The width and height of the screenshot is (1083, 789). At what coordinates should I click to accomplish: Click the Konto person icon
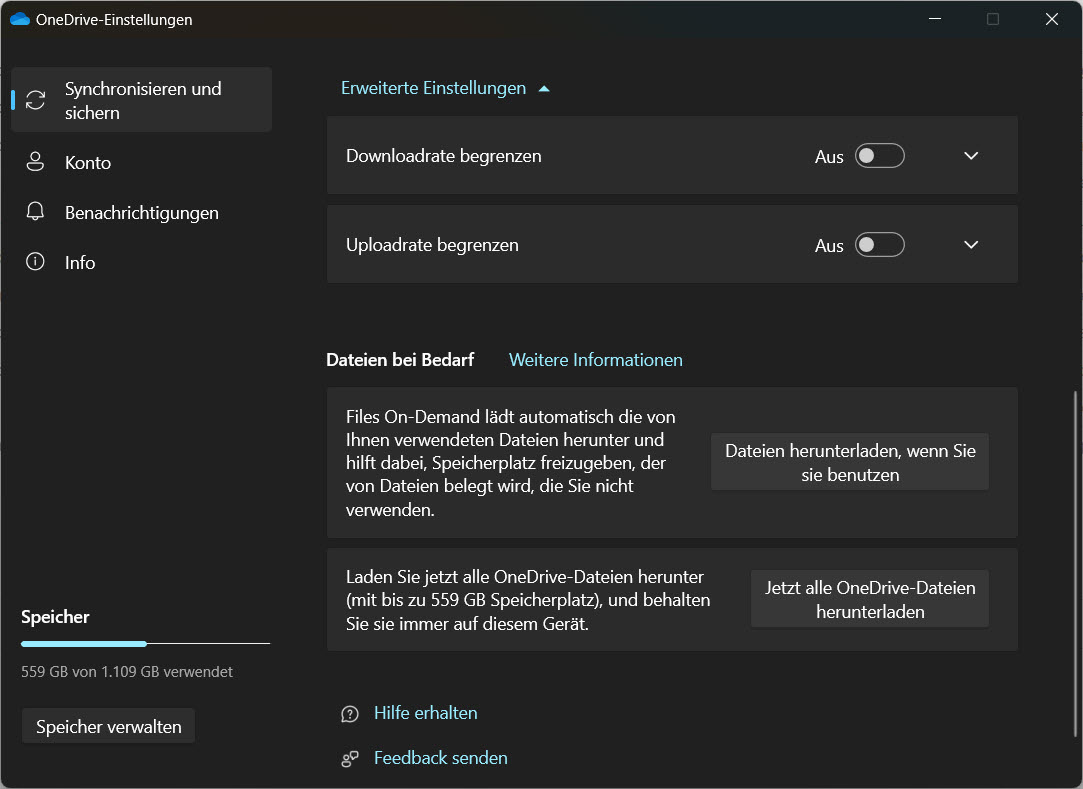pyautogui.click(x=36, y=162)
